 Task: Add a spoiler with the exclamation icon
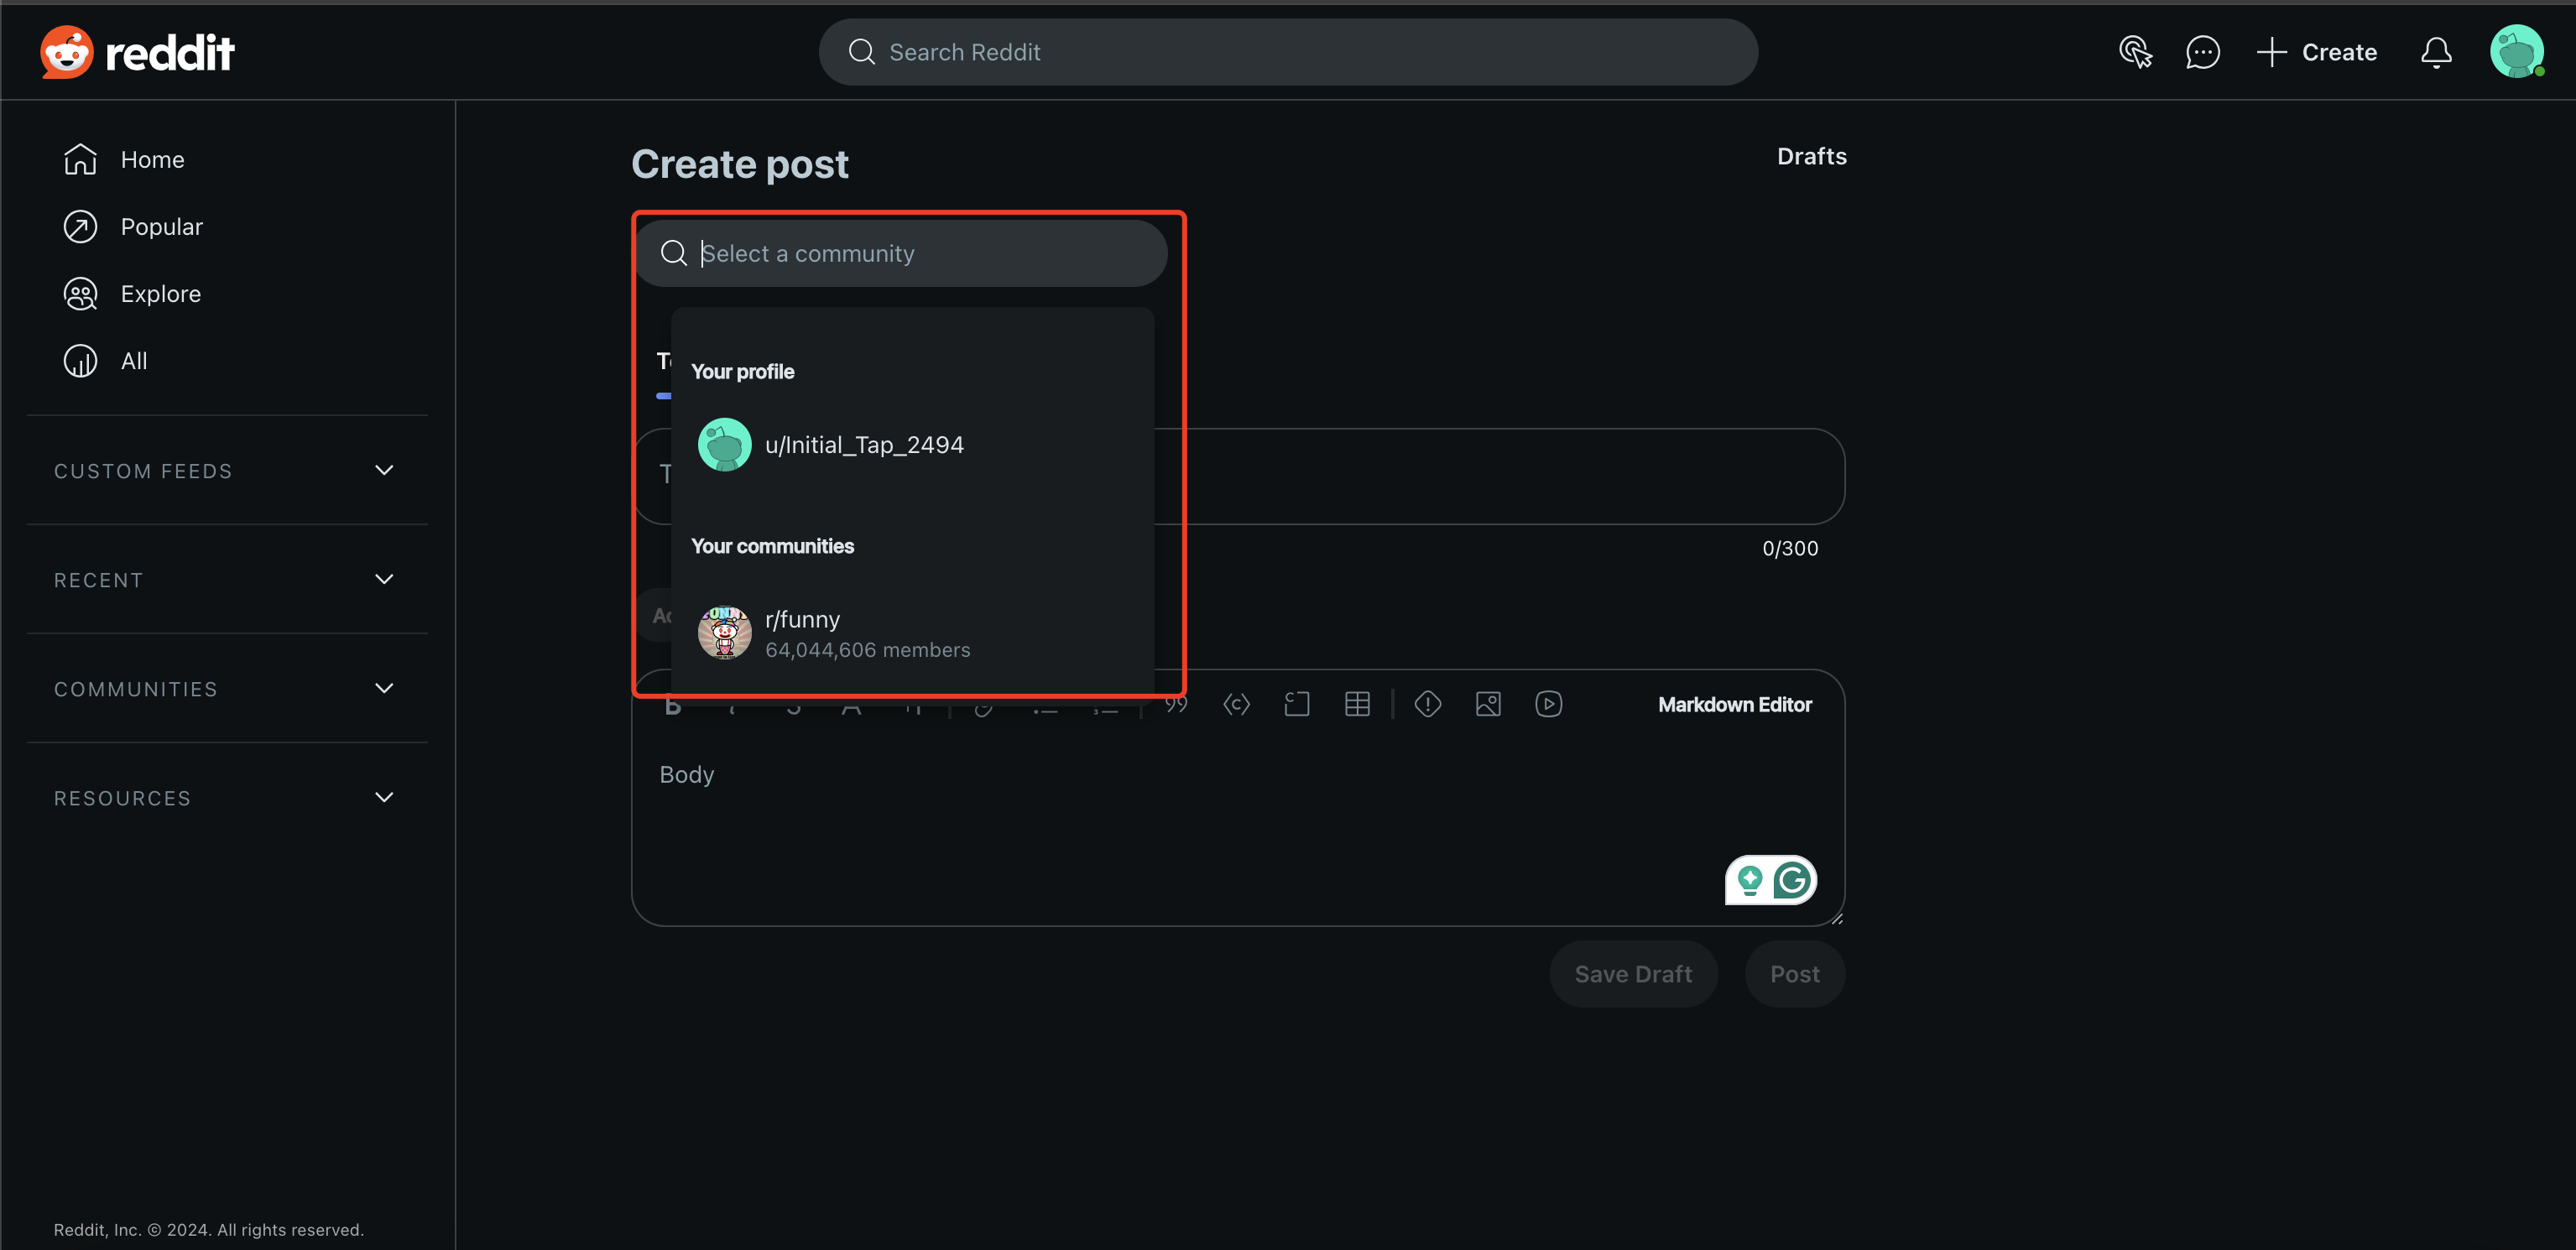(x=1427, y=704)
